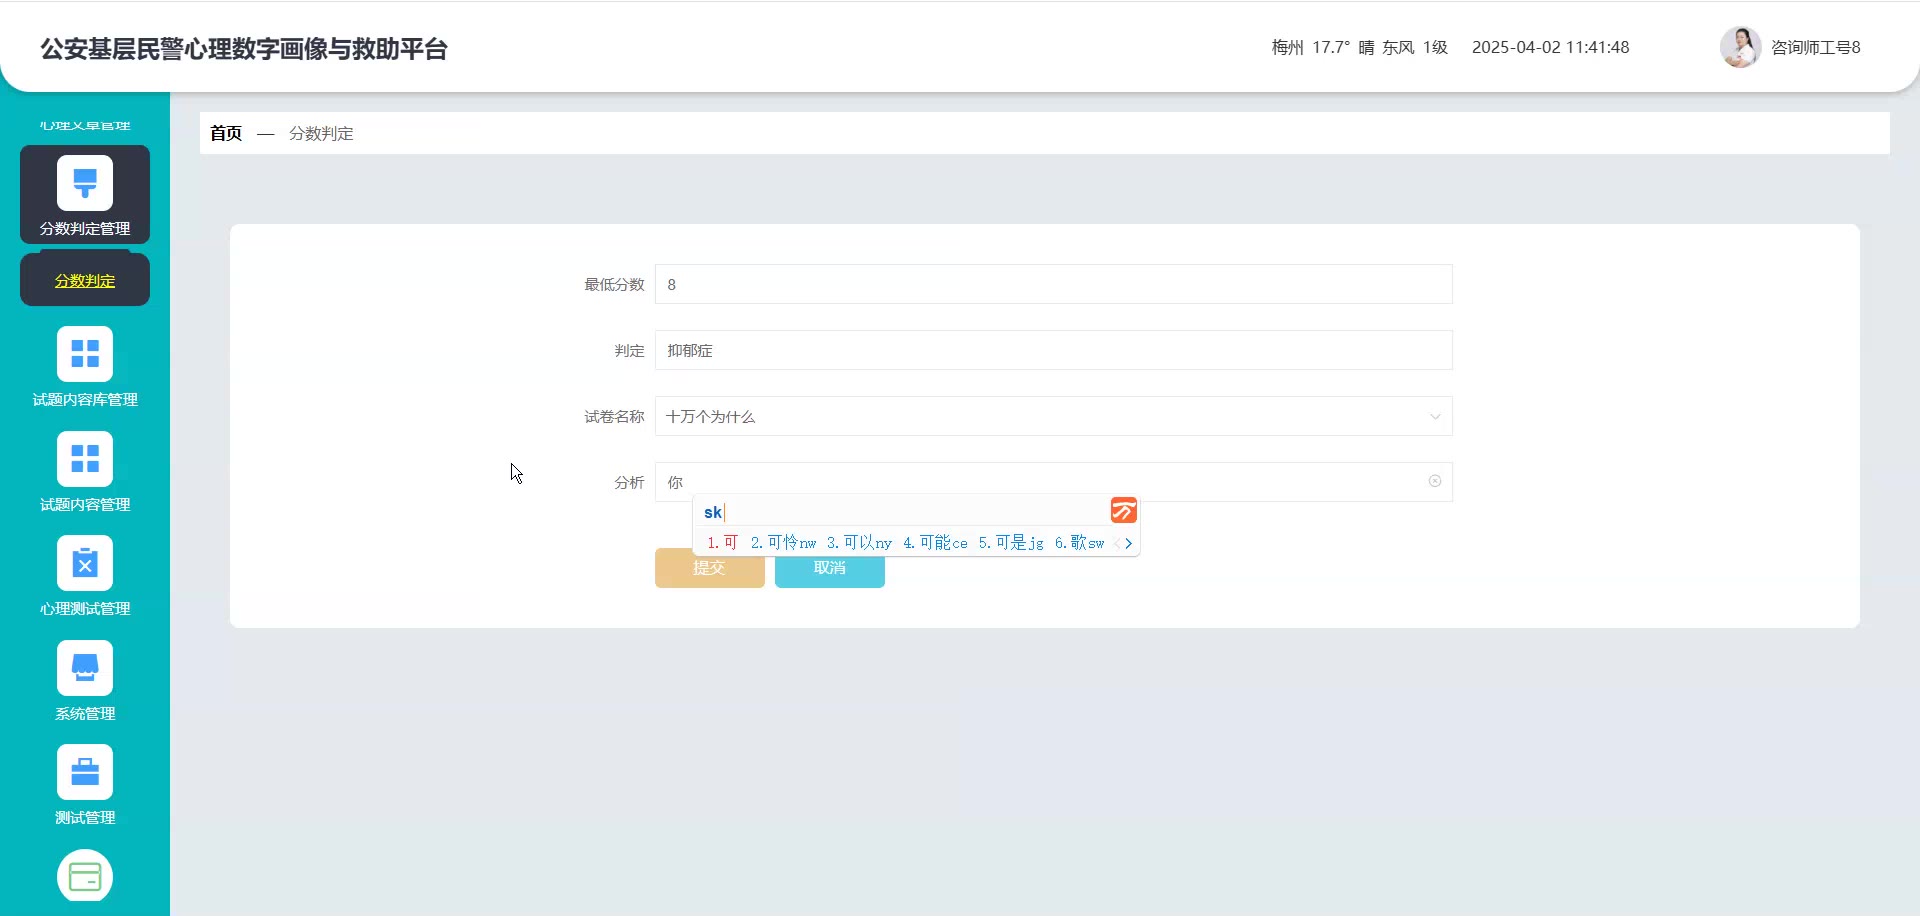This screenshot has width=1920, height=916.
Task: Expand the 试卷名称 dropdown arrow
Action: pyautogui.click(x=1435, y=417)
